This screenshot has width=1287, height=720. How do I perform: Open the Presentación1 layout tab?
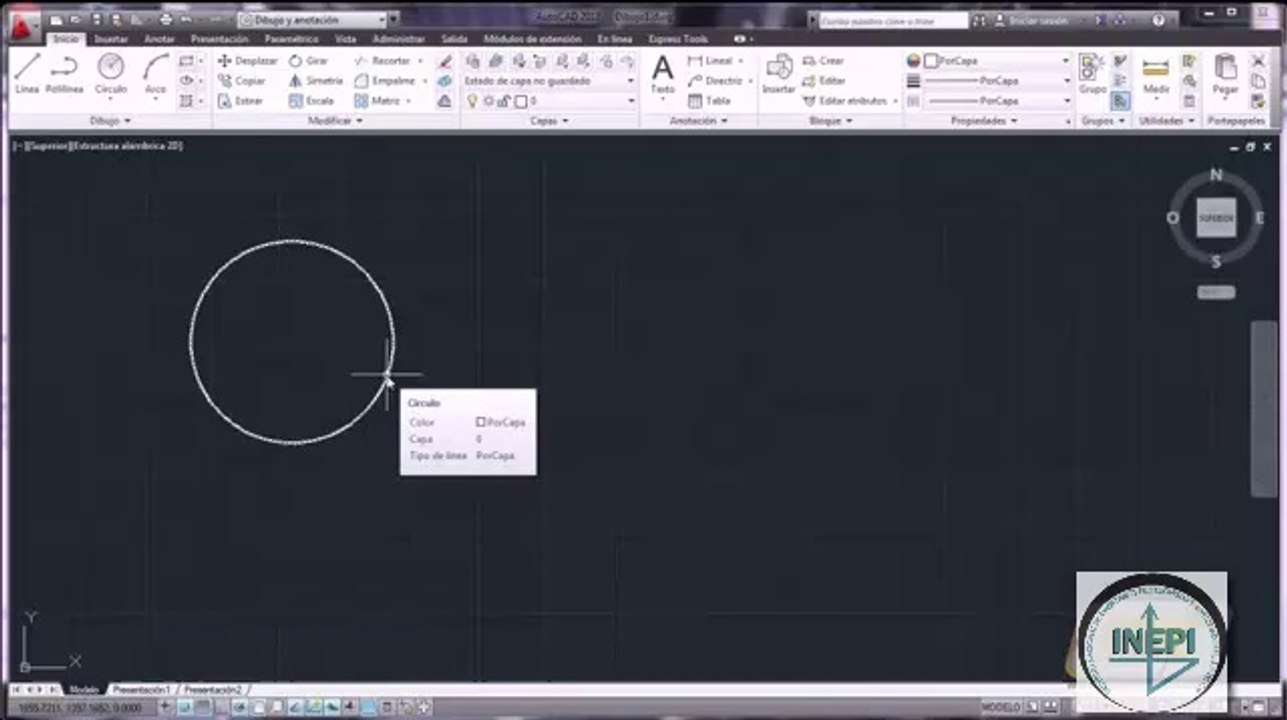141,690
